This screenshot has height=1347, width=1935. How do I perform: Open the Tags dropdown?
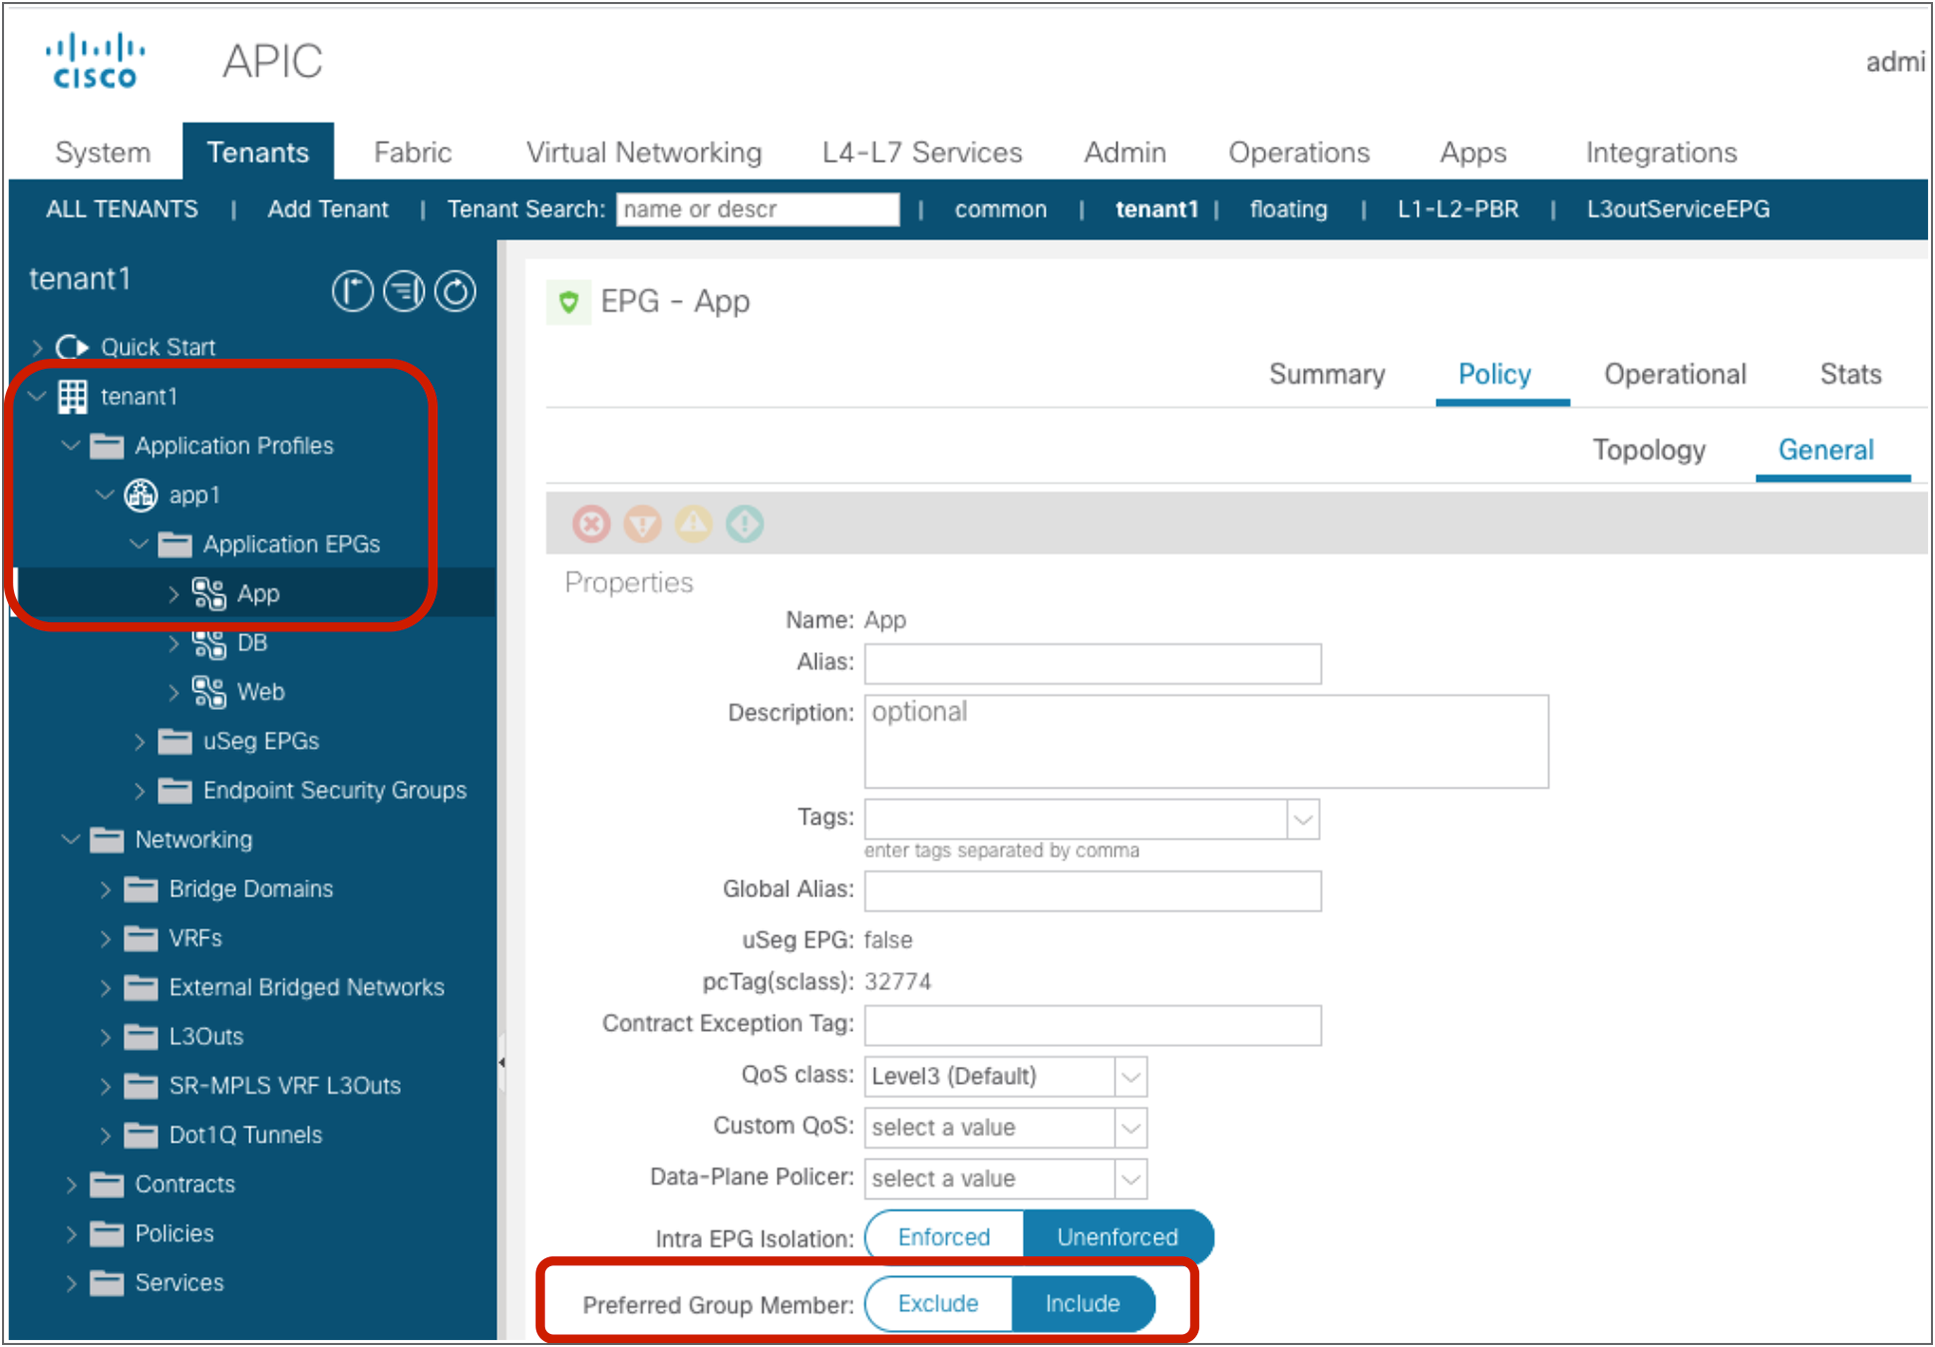[1302, 819]
